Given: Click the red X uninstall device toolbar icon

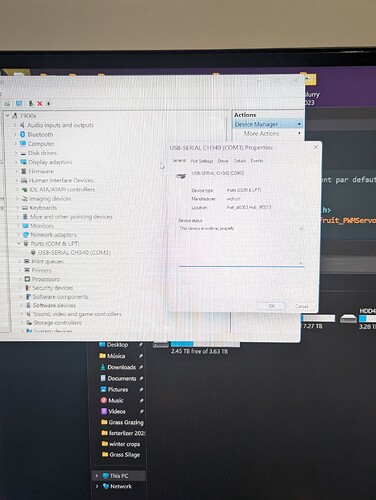Looking at the screenshot, I should tap(40, 104).
